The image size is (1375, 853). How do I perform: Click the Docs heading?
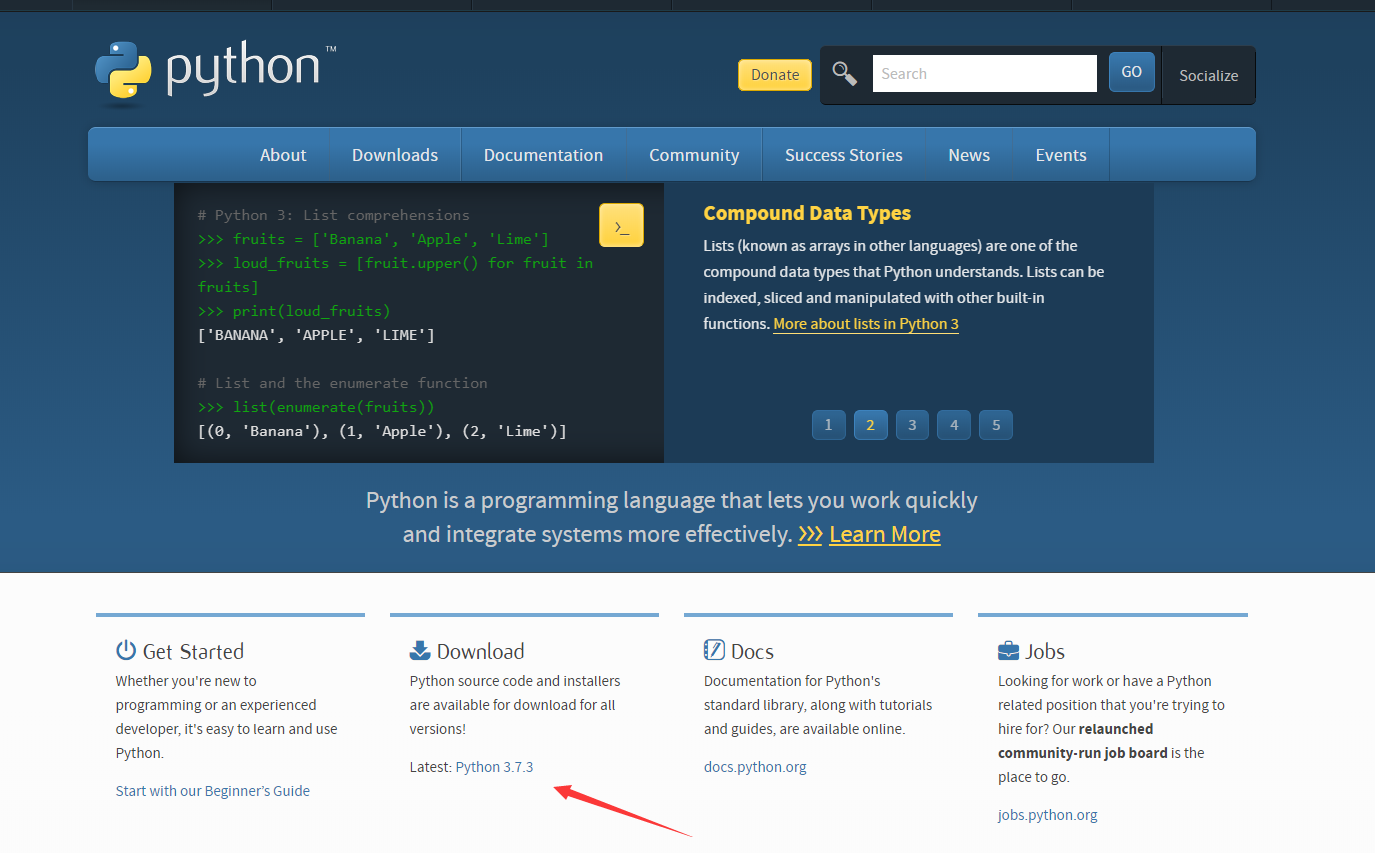coord(752,651)
